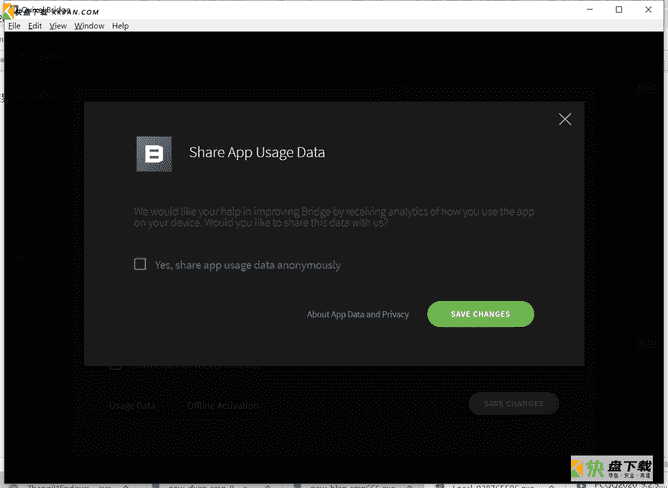
Task: Minimize the Bridge window
Action: [590, 9]
